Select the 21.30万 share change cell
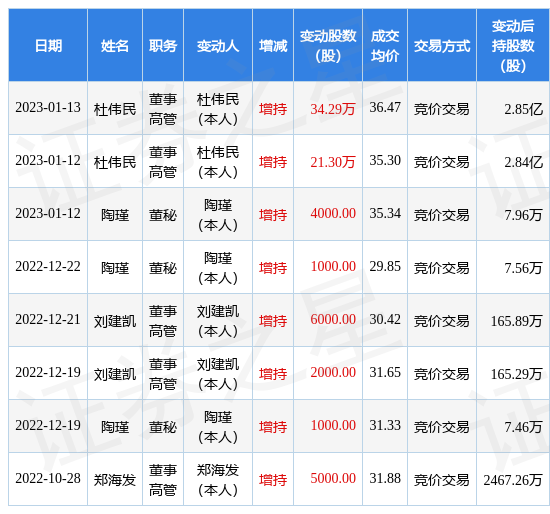The width and height of the screenshot is (550, 514). tap(328, 161)
